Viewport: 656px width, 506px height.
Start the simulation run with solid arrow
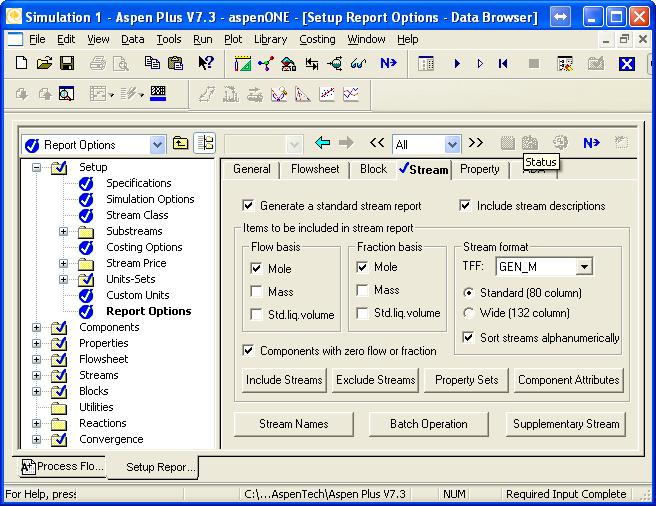pyautogui.click(x=457, y=64)
